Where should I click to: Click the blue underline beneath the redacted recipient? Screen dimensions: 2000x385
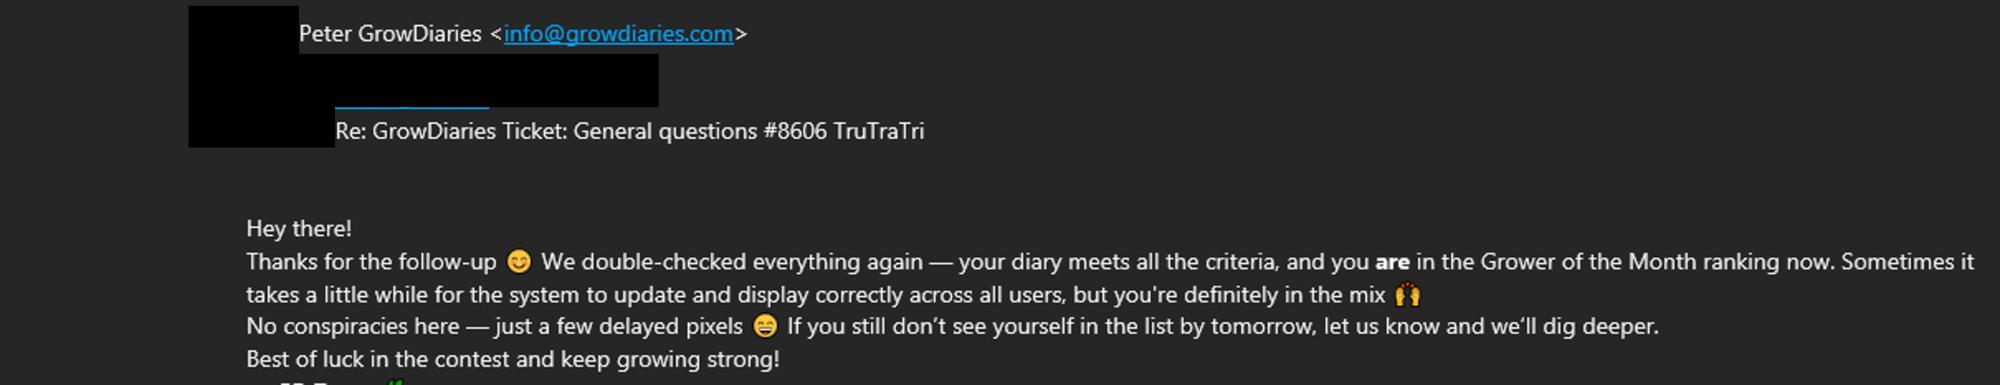click(412, 106)
